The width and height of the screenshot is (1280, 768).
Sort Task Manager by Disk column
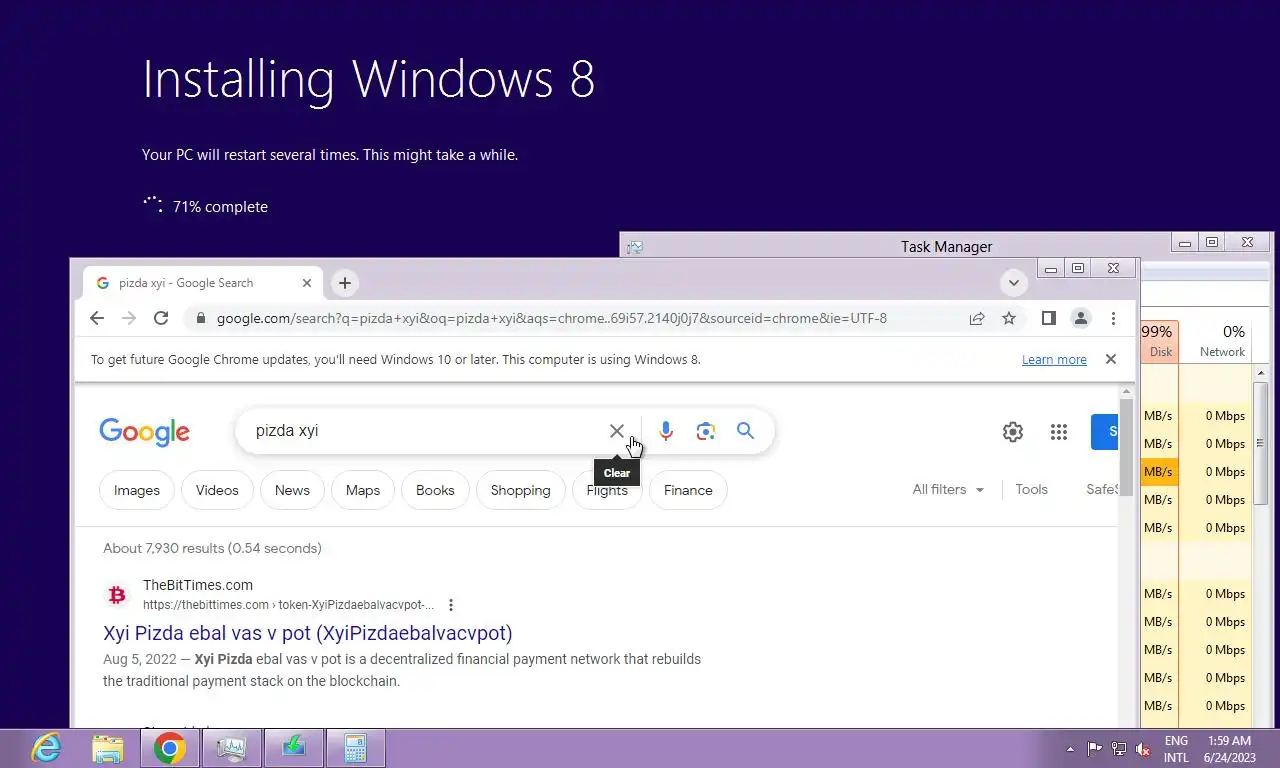1160,340
